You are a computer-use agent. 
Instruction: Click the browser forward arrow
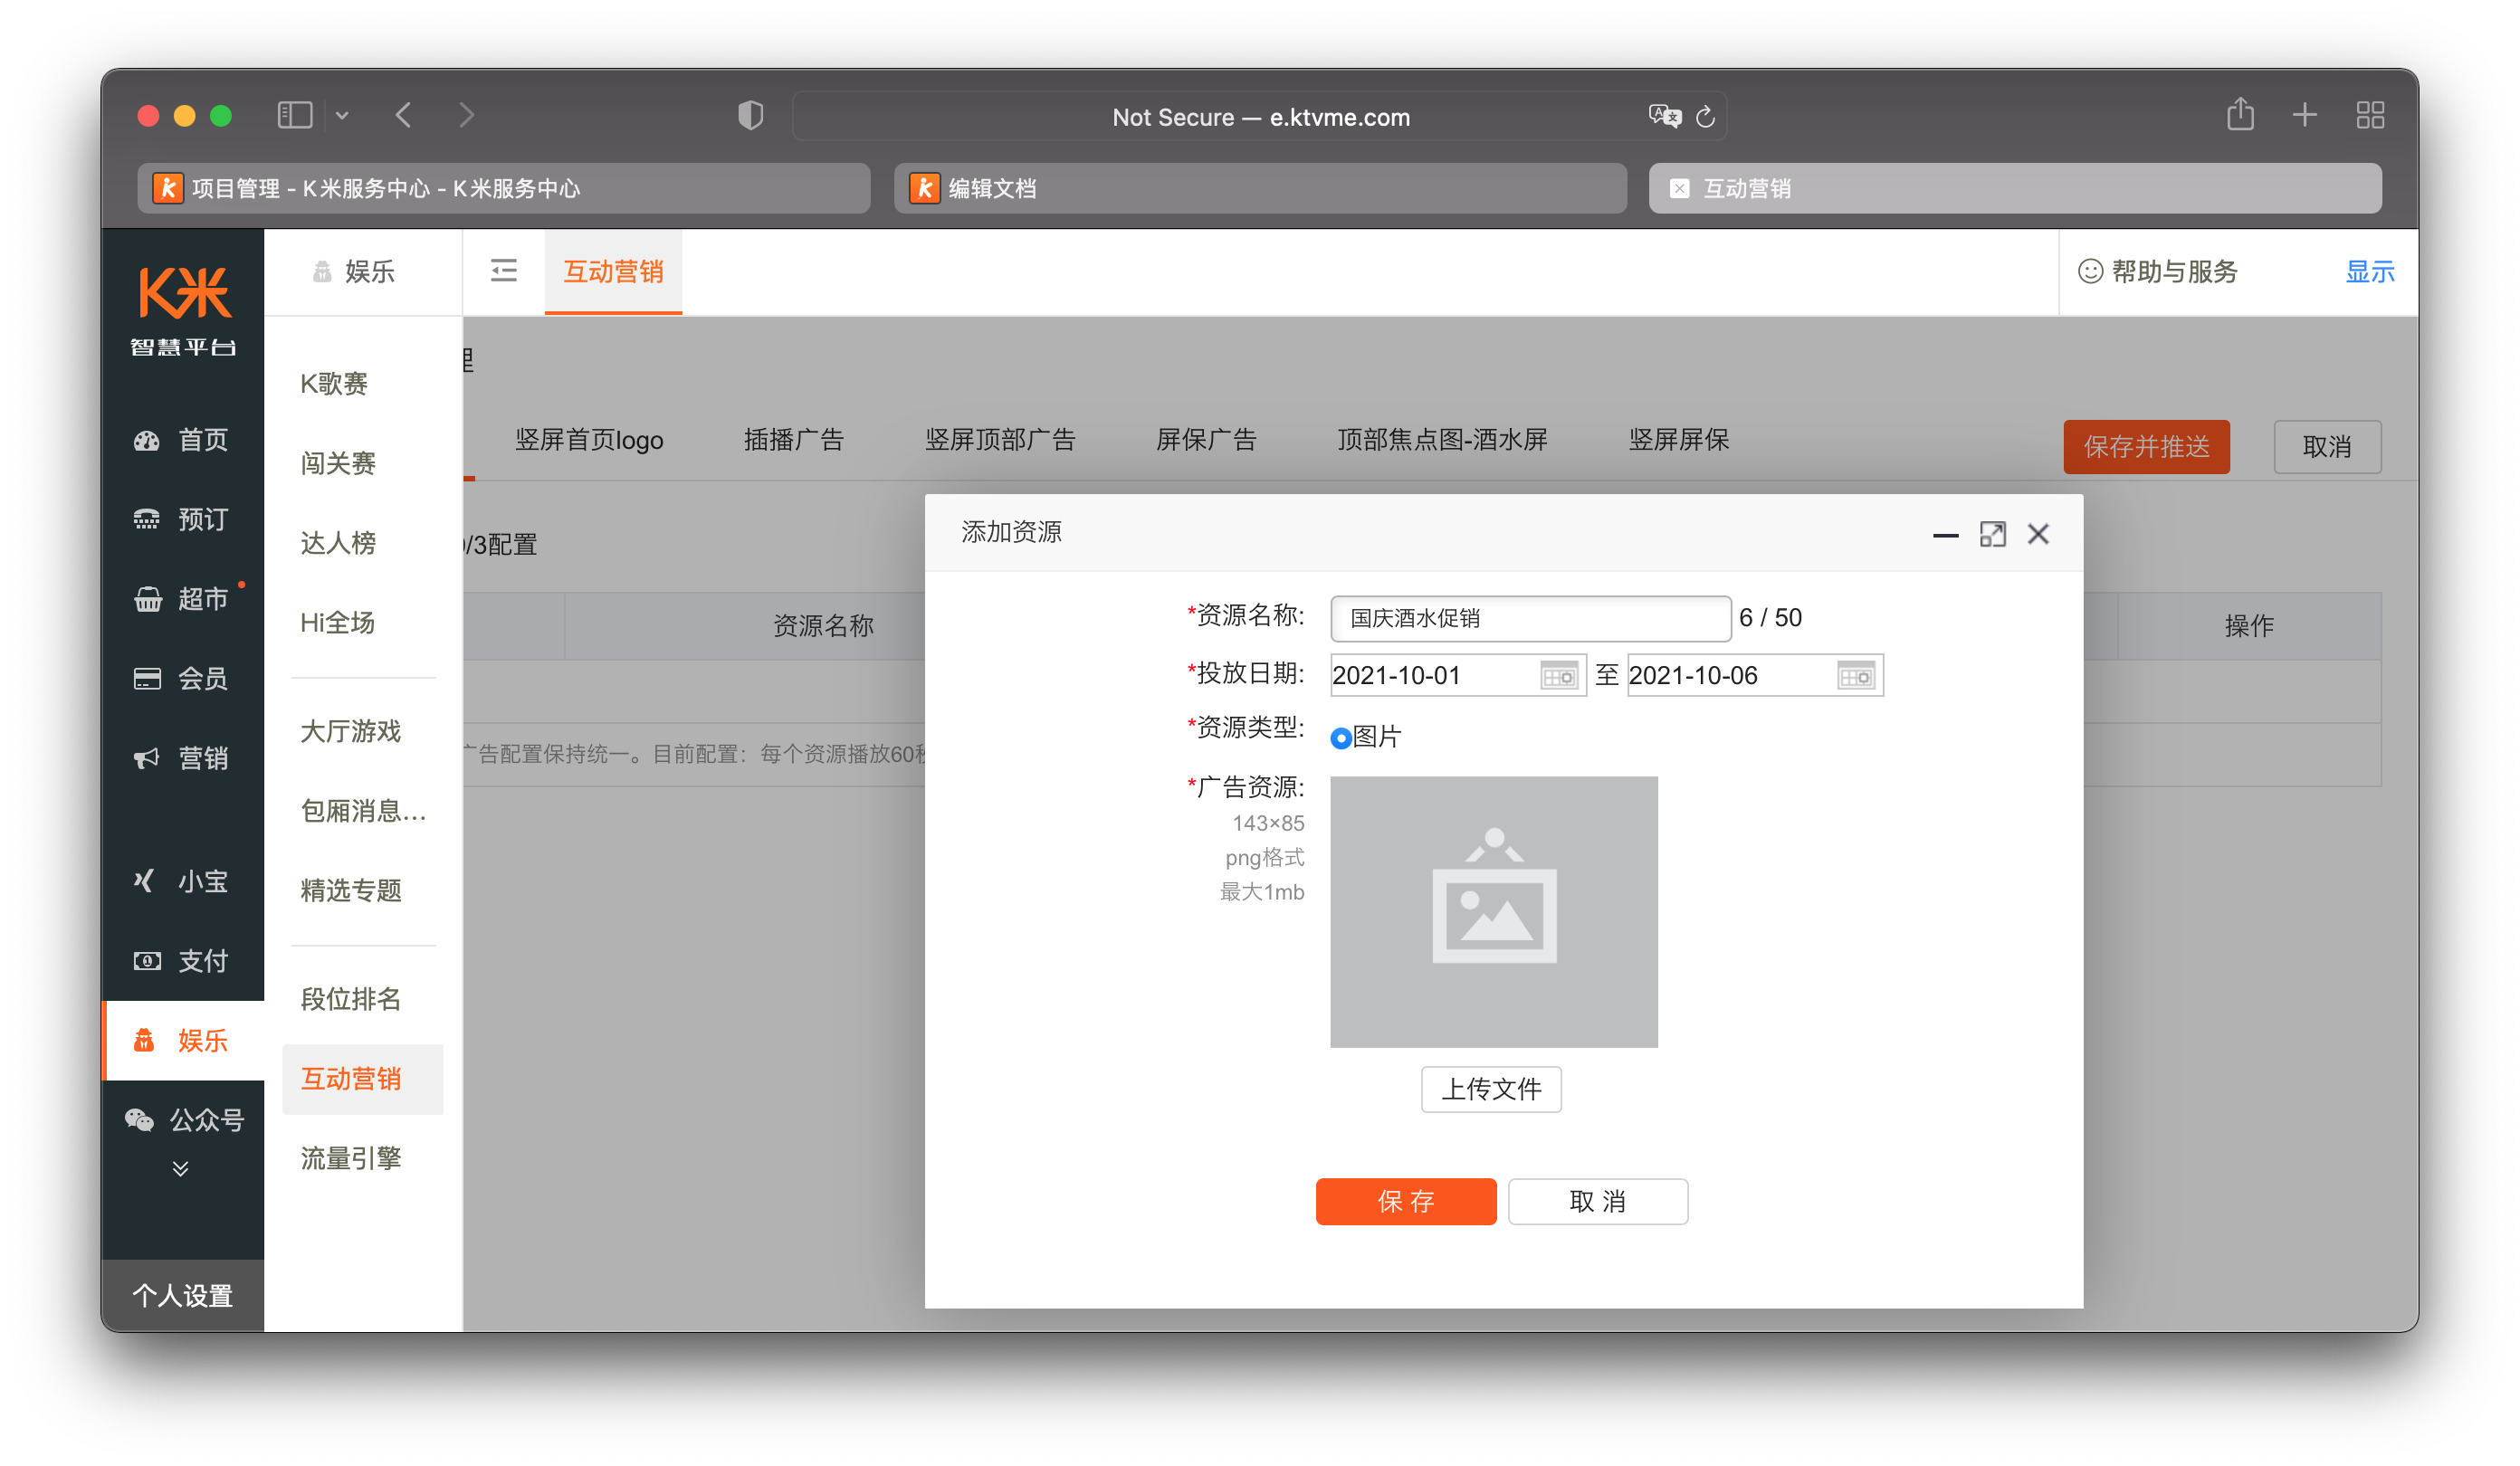[466, 116]
